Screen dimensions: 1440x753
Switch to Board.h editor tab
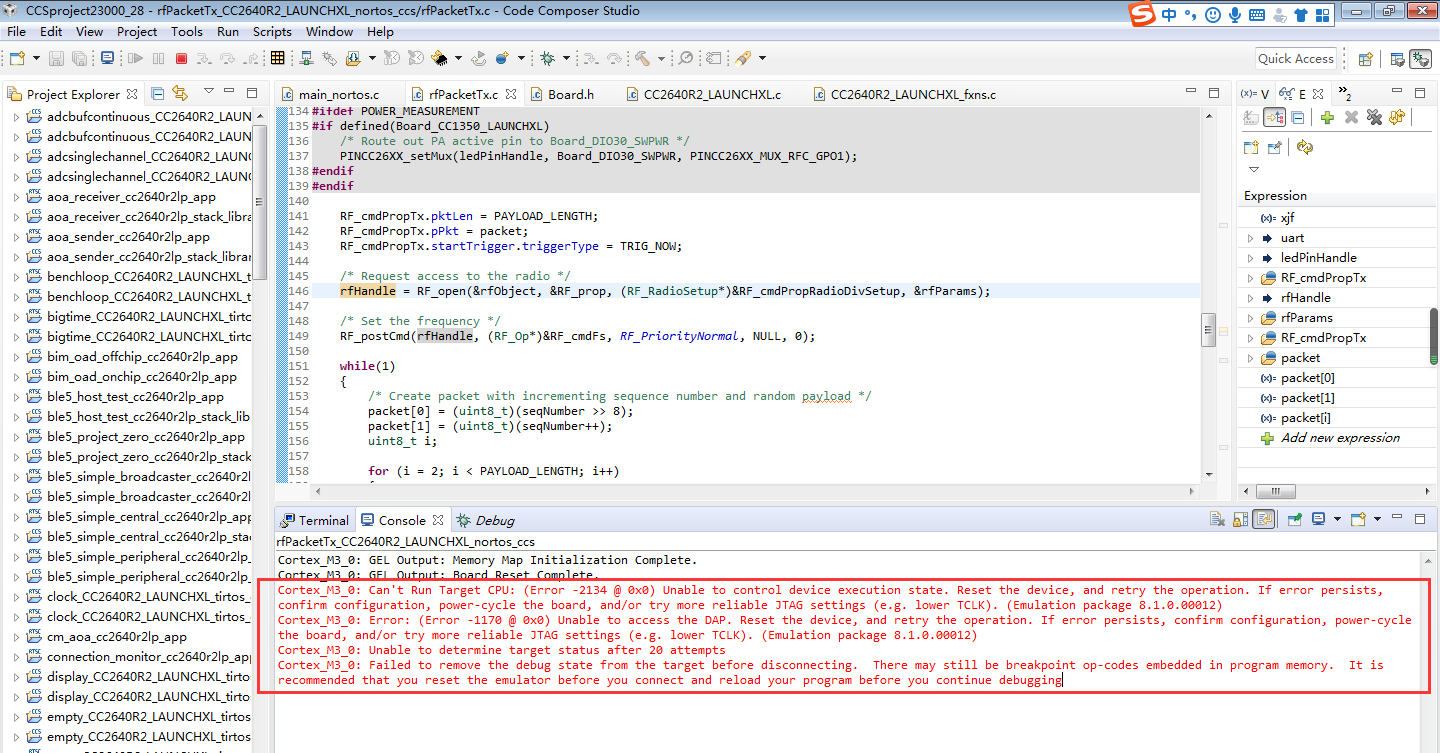coord(563,95)
